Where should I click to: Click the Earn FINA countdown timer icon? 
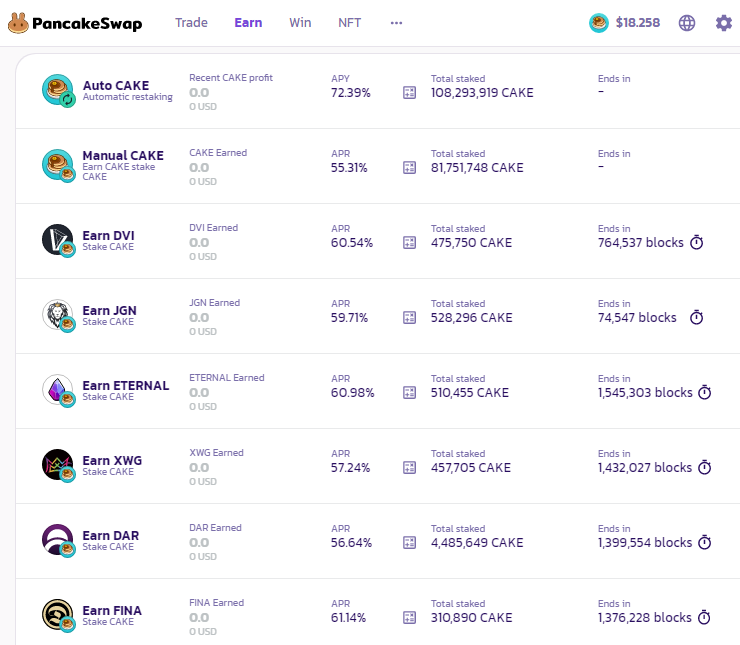[704, 618]
